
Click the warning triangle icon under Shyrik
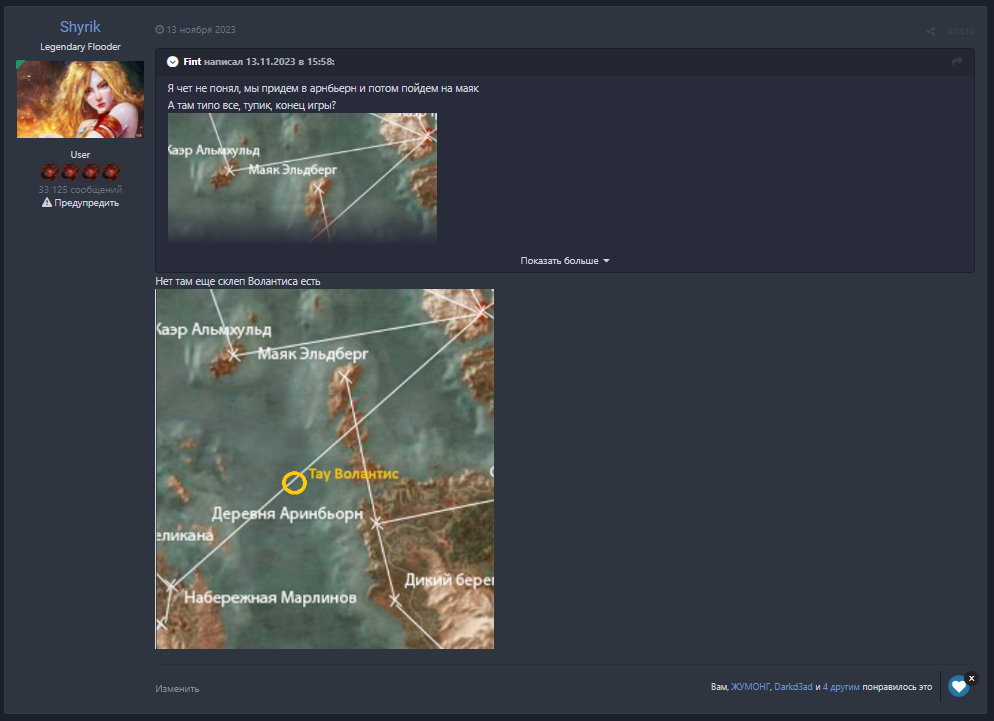pos(46,202)
